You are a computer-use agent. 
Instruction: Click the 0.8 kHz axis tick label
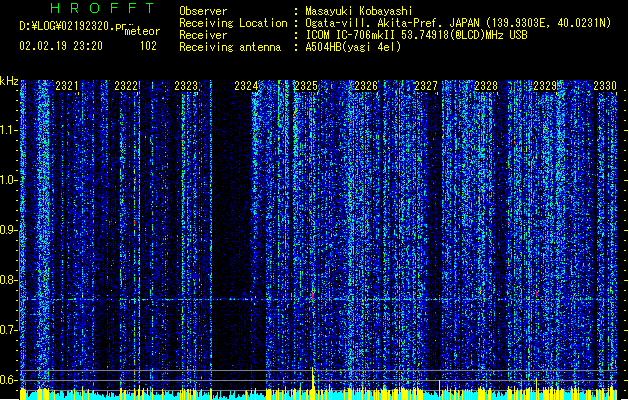(8, 280)
